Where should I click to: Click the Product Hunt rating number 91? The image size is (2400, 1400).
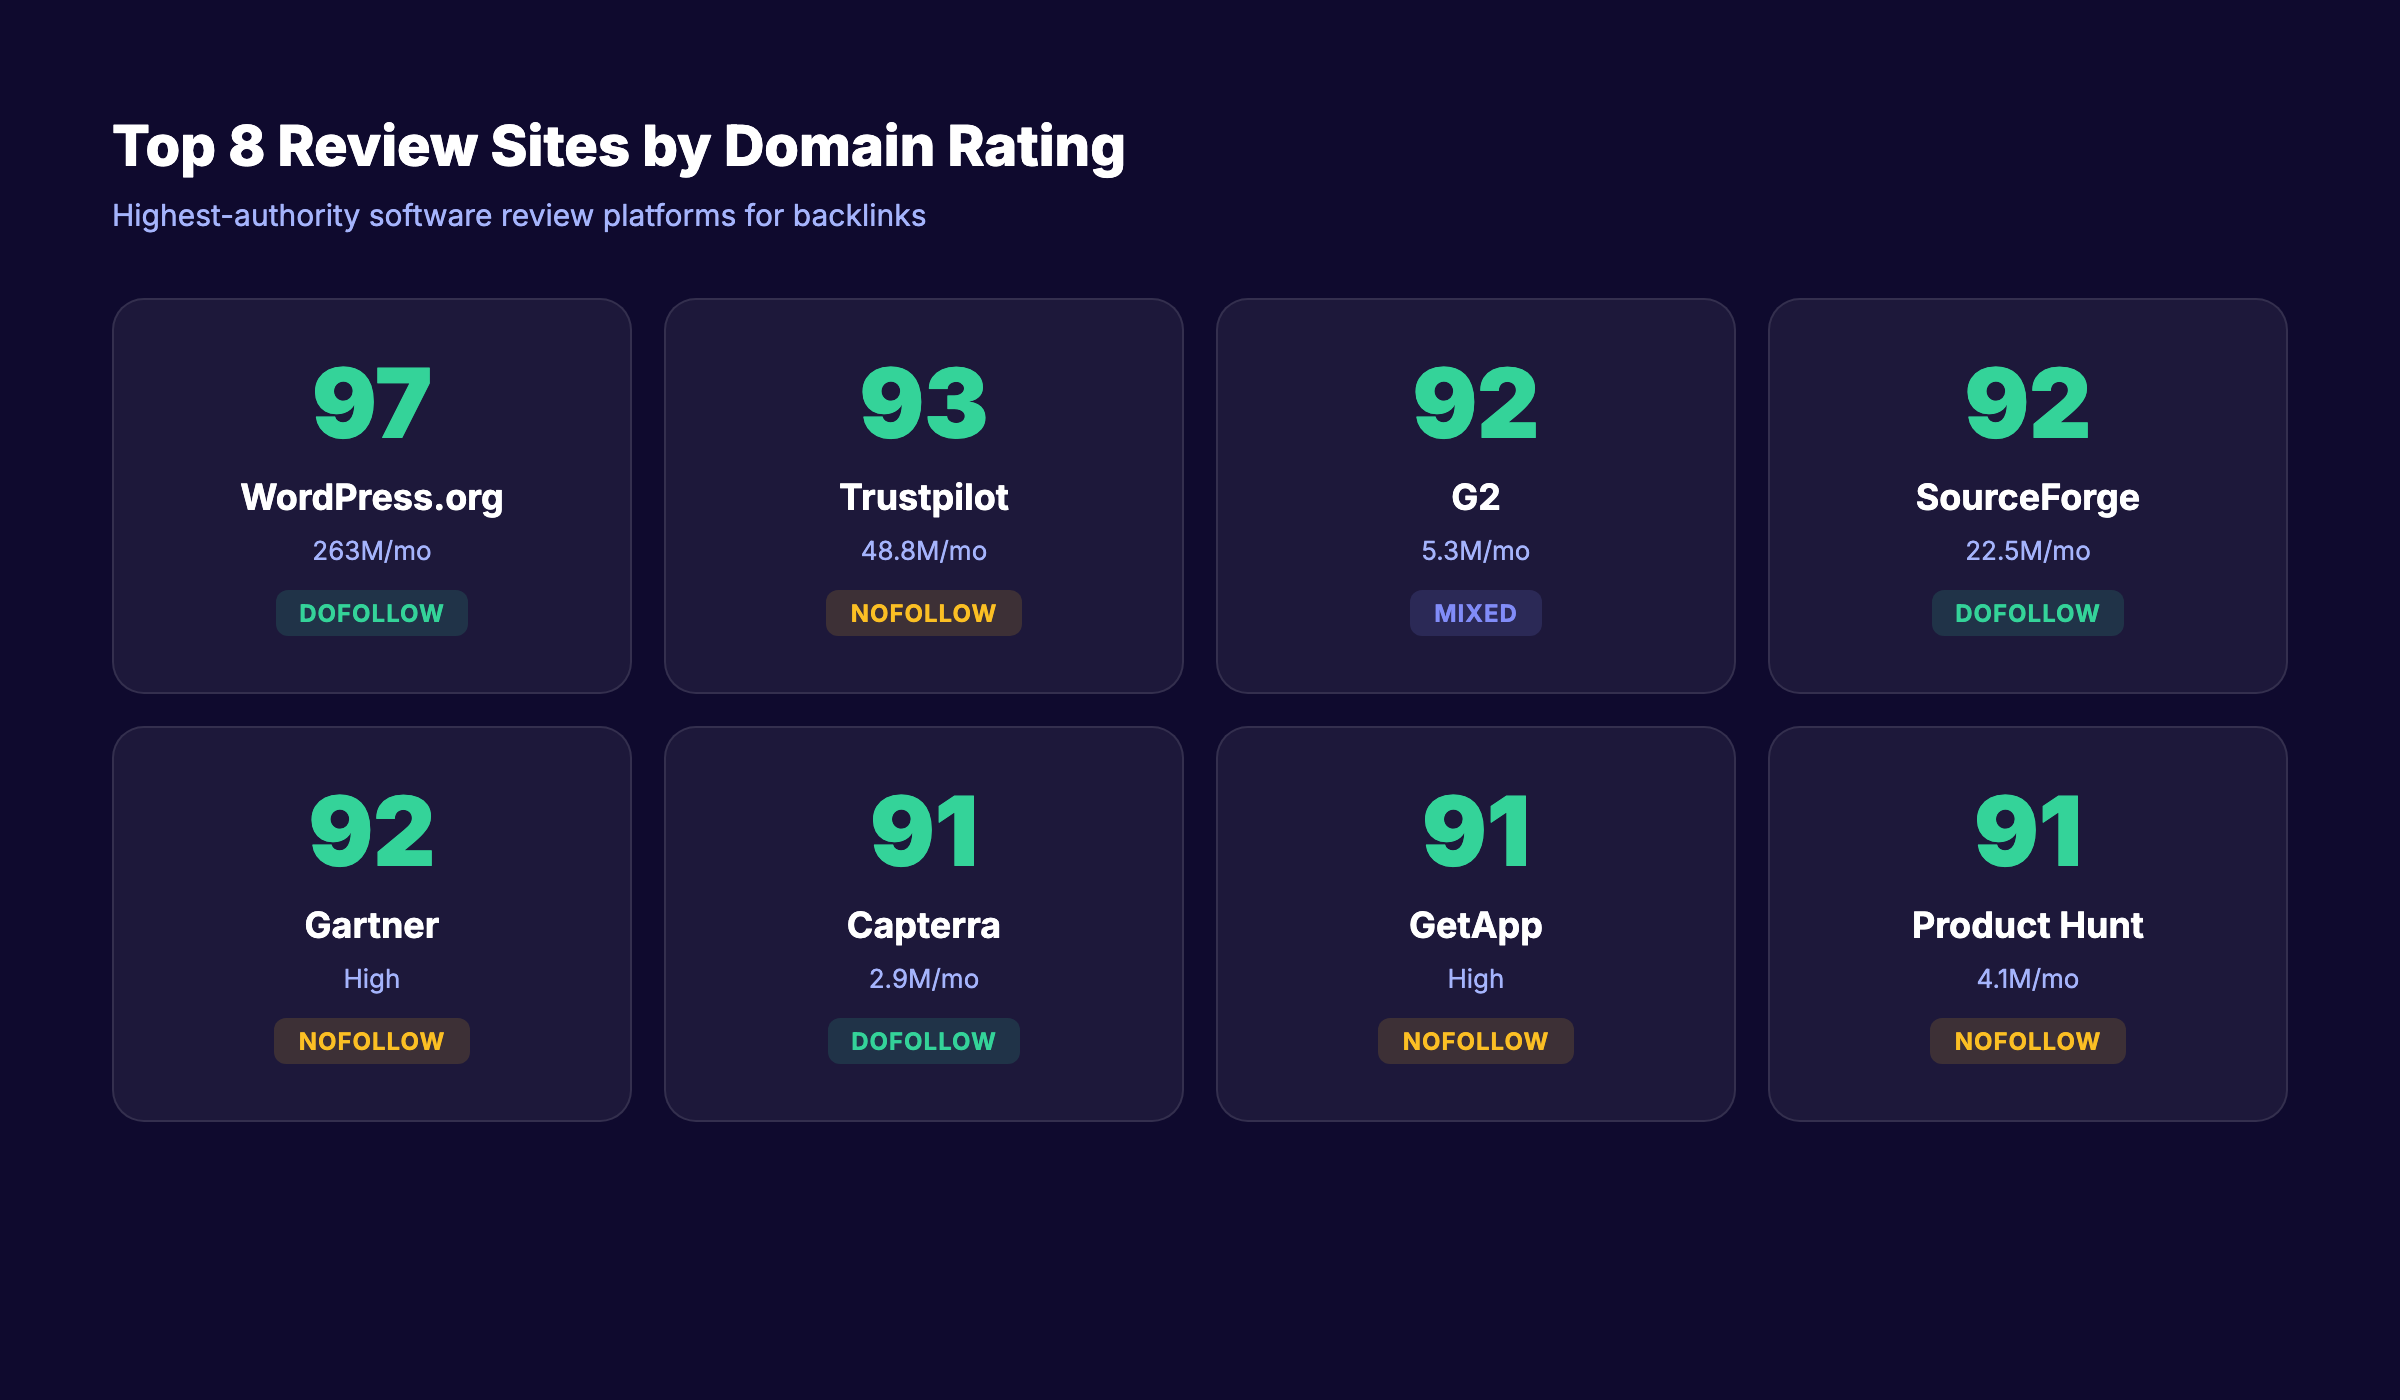pos(2027,830)
